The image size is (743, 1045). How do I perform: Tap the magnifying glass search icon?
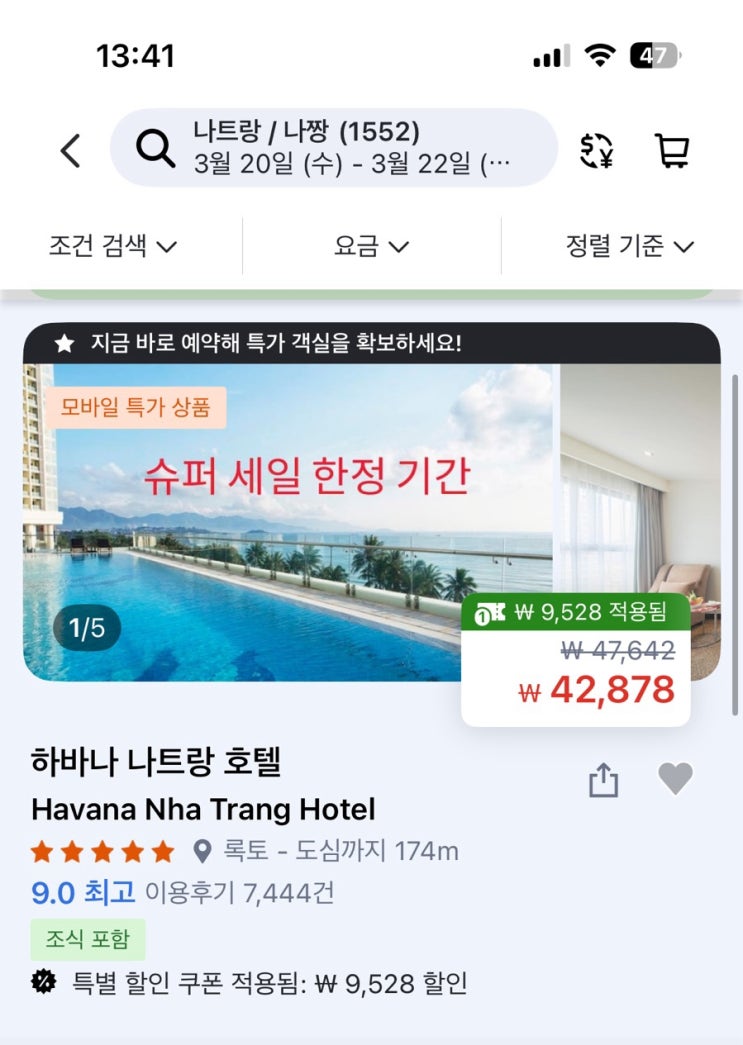[155, 149]
